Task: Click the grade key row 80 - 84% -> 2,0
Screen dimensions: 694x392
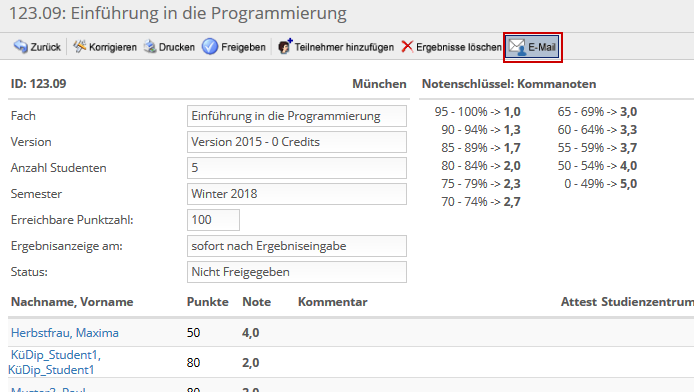Action: pos(481,166)
